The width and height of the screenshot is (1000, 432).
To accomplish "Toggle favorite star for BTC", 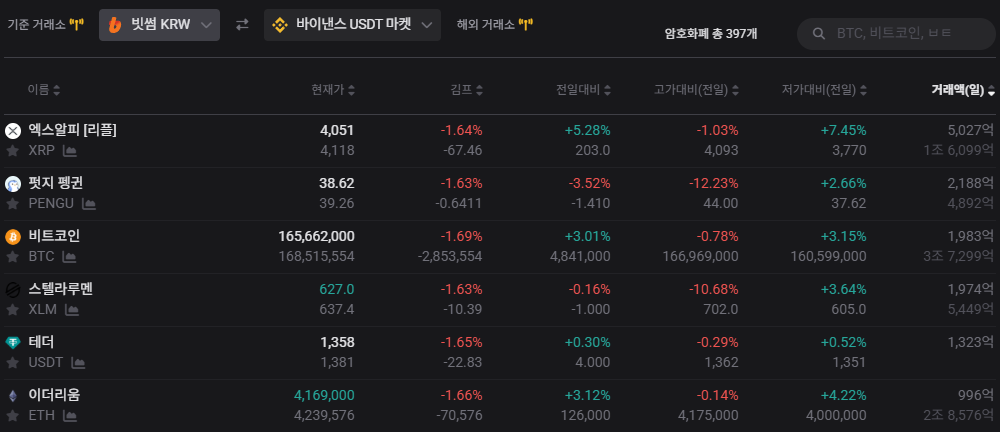I will point(11,257).
